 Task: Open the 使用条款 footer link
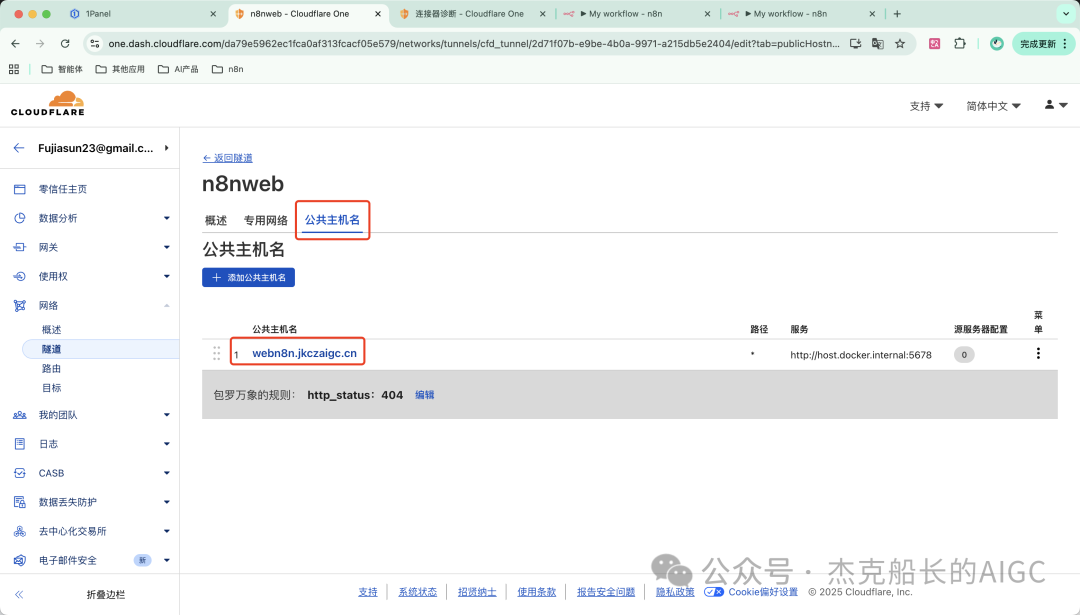tap(537, 592)
